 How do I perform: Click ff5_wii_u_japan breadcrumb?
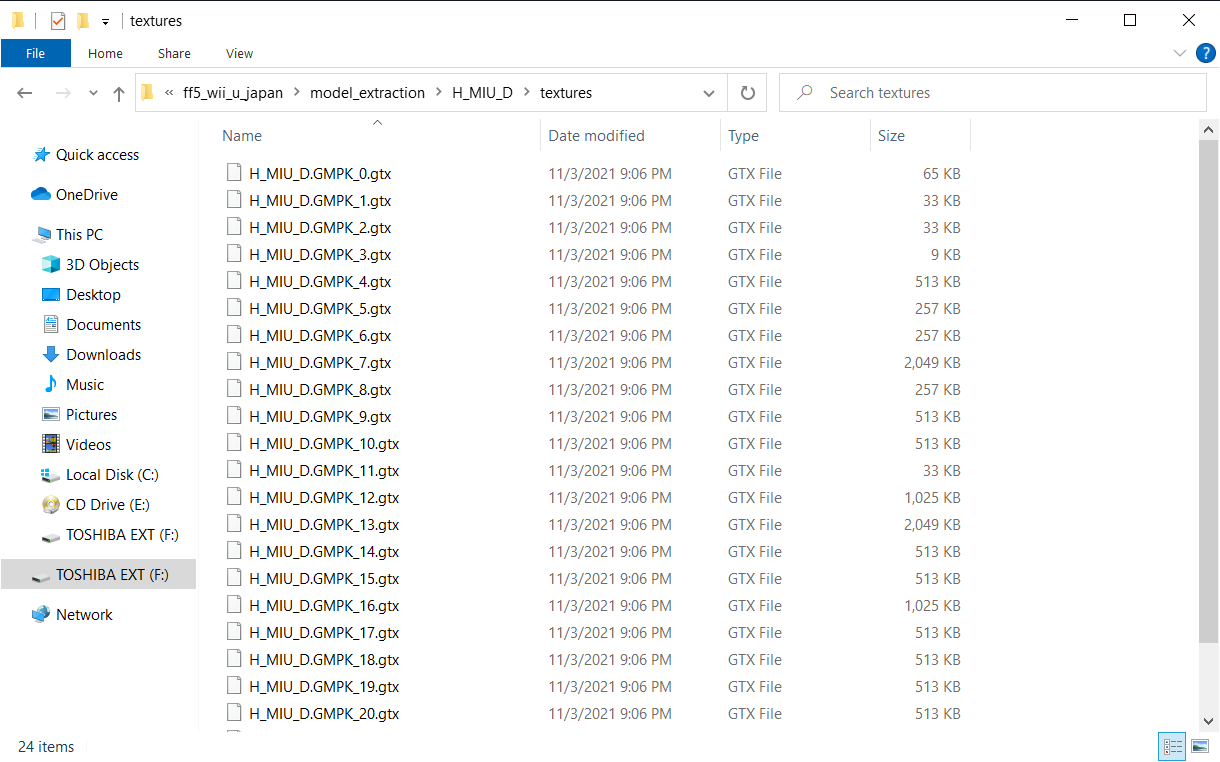point(233,93)
